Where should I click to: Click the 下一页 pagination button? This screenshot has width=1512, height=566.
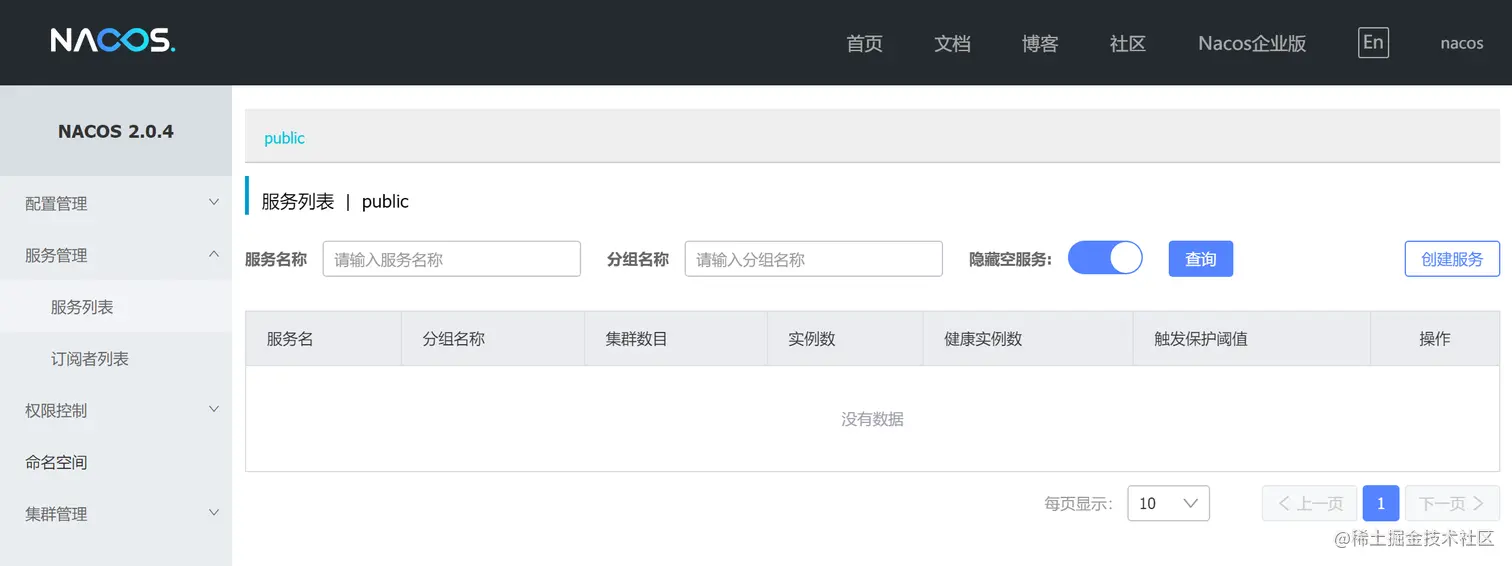coord(1452,503)
